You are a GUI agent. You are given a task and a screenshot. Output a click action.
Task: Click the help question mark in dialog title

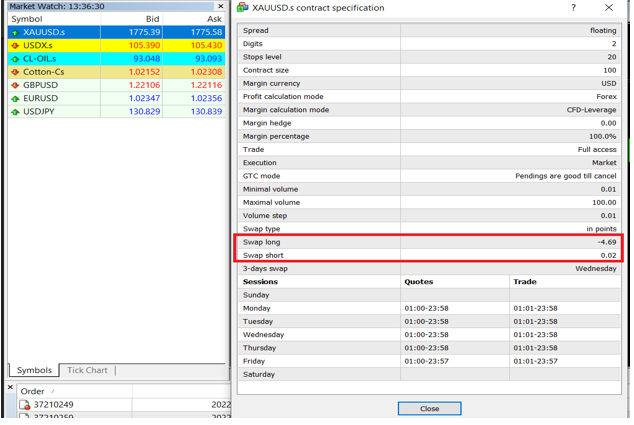coord(573,8)
